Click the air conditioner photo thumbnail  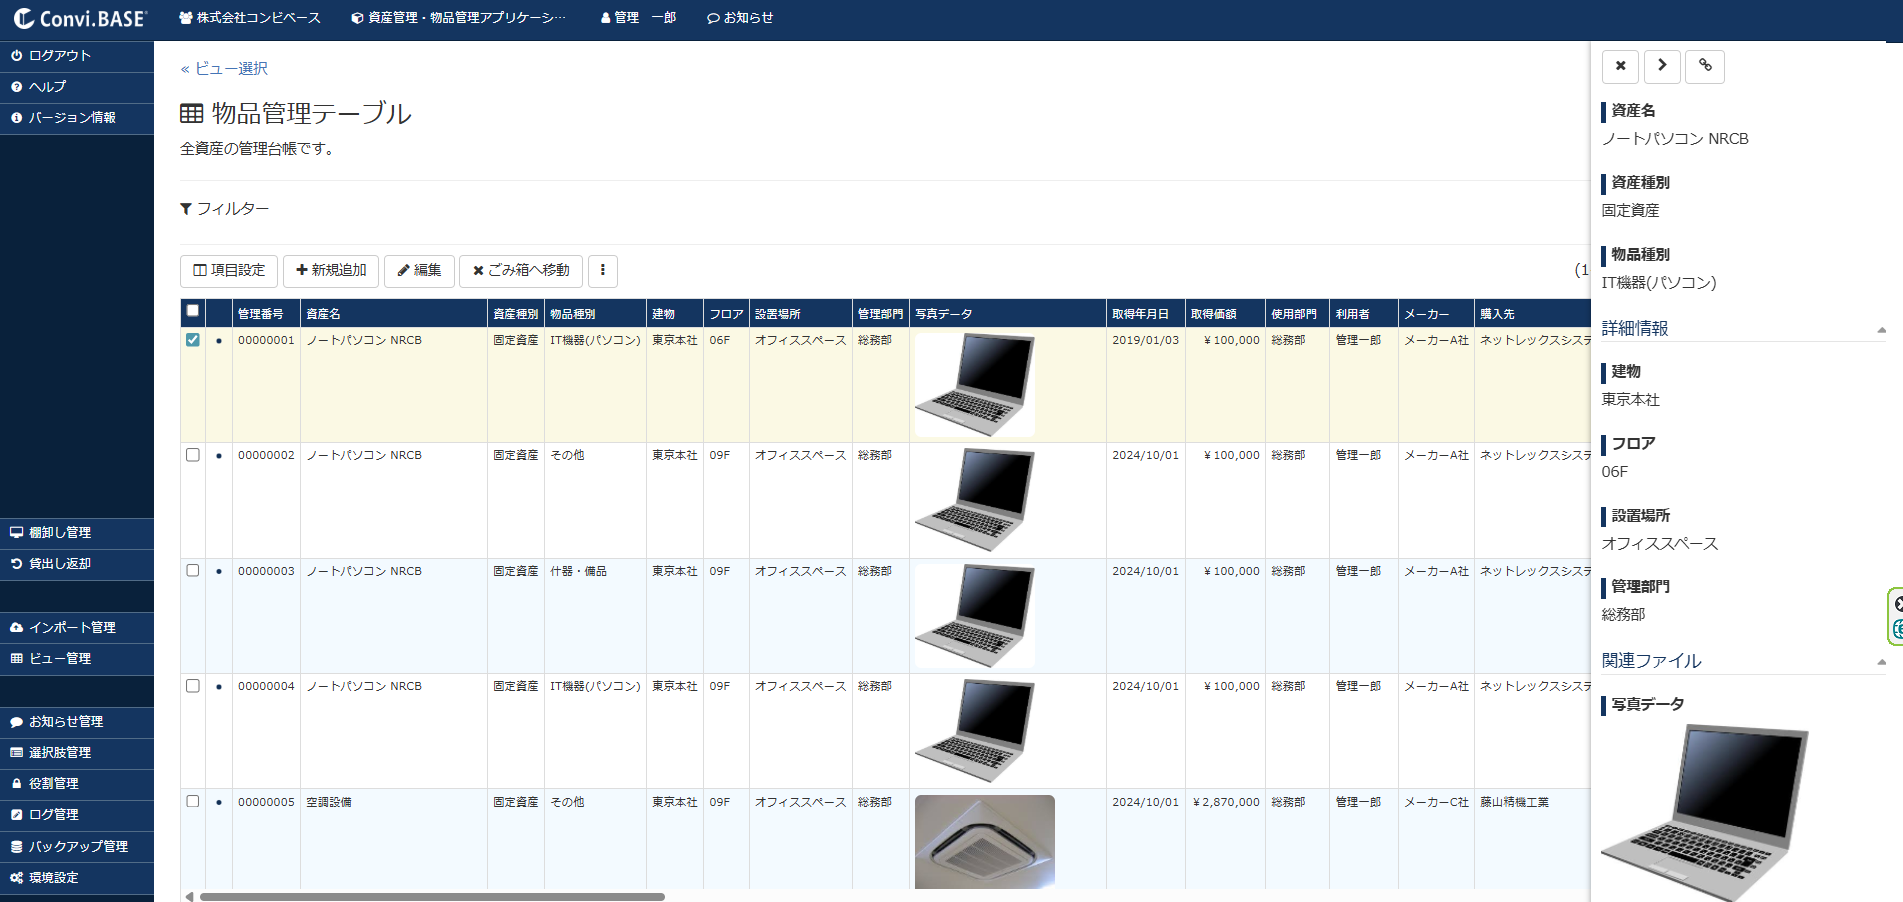coord(984,841)
